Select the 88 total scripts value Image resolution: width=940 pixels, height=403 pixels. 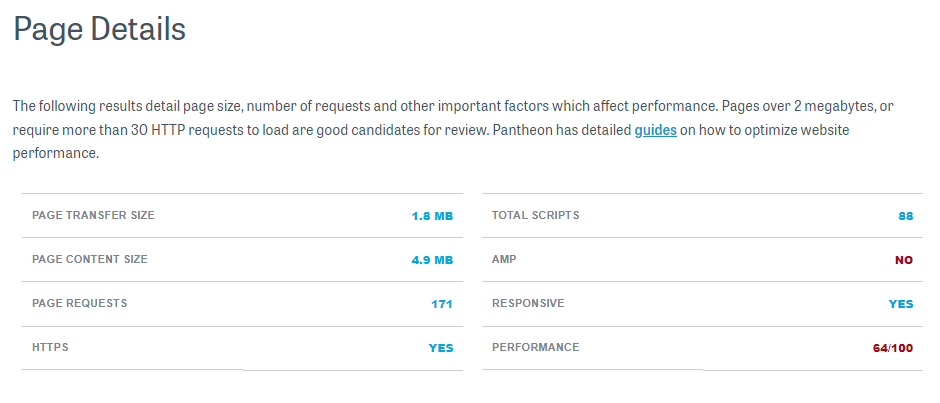click(x=906, y=216)
